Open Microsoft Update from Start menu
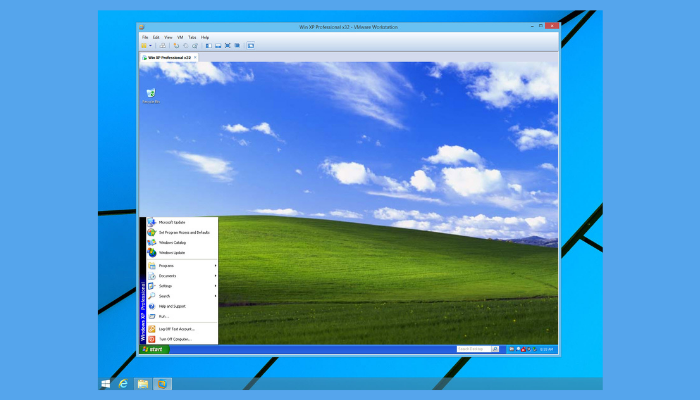This screenshot has width=700, height=400. pyautogui.click(x=182, y=222)
